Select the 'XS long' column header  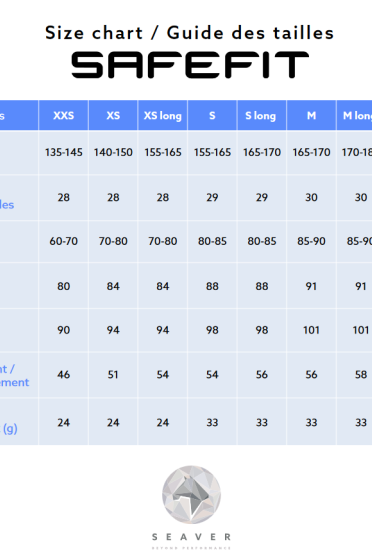[x=162, y=115]
